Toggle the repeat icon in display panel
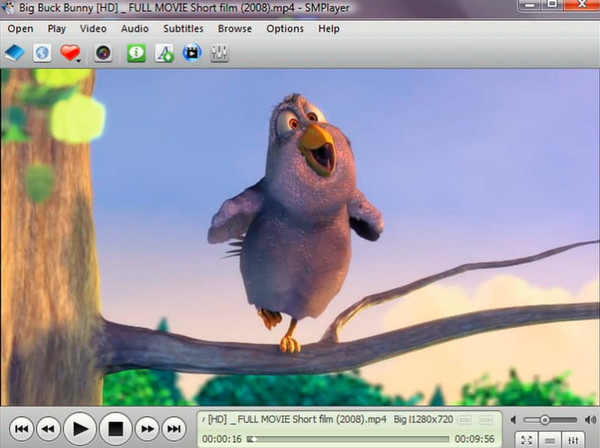The height and width of the screenshot is (448, 600). click(x=465, y=420)
